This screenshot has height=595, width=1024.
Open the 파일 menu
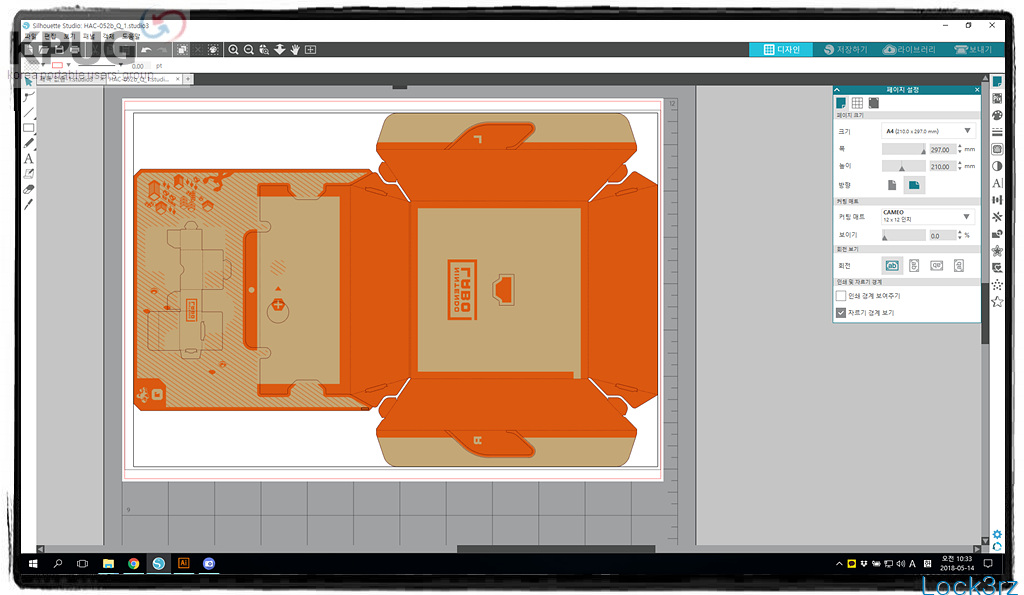pyautogui.click(x=30, y=37)
